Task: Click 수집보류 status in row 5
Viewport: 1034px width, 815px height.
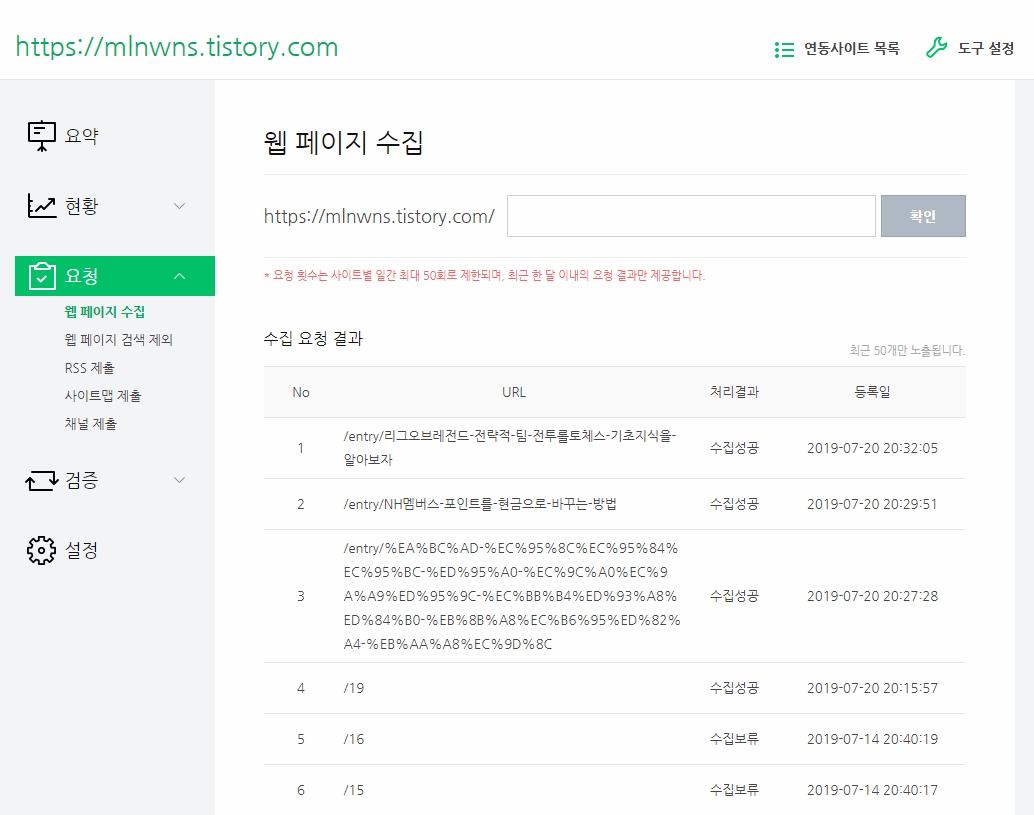Action: [x=734, y=739]
